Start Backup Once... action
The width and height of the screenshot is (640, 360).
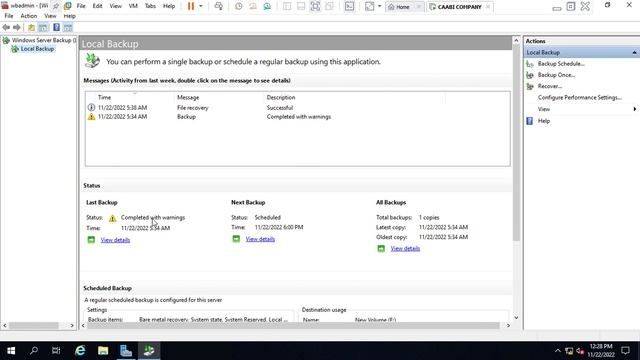point(556,75)
